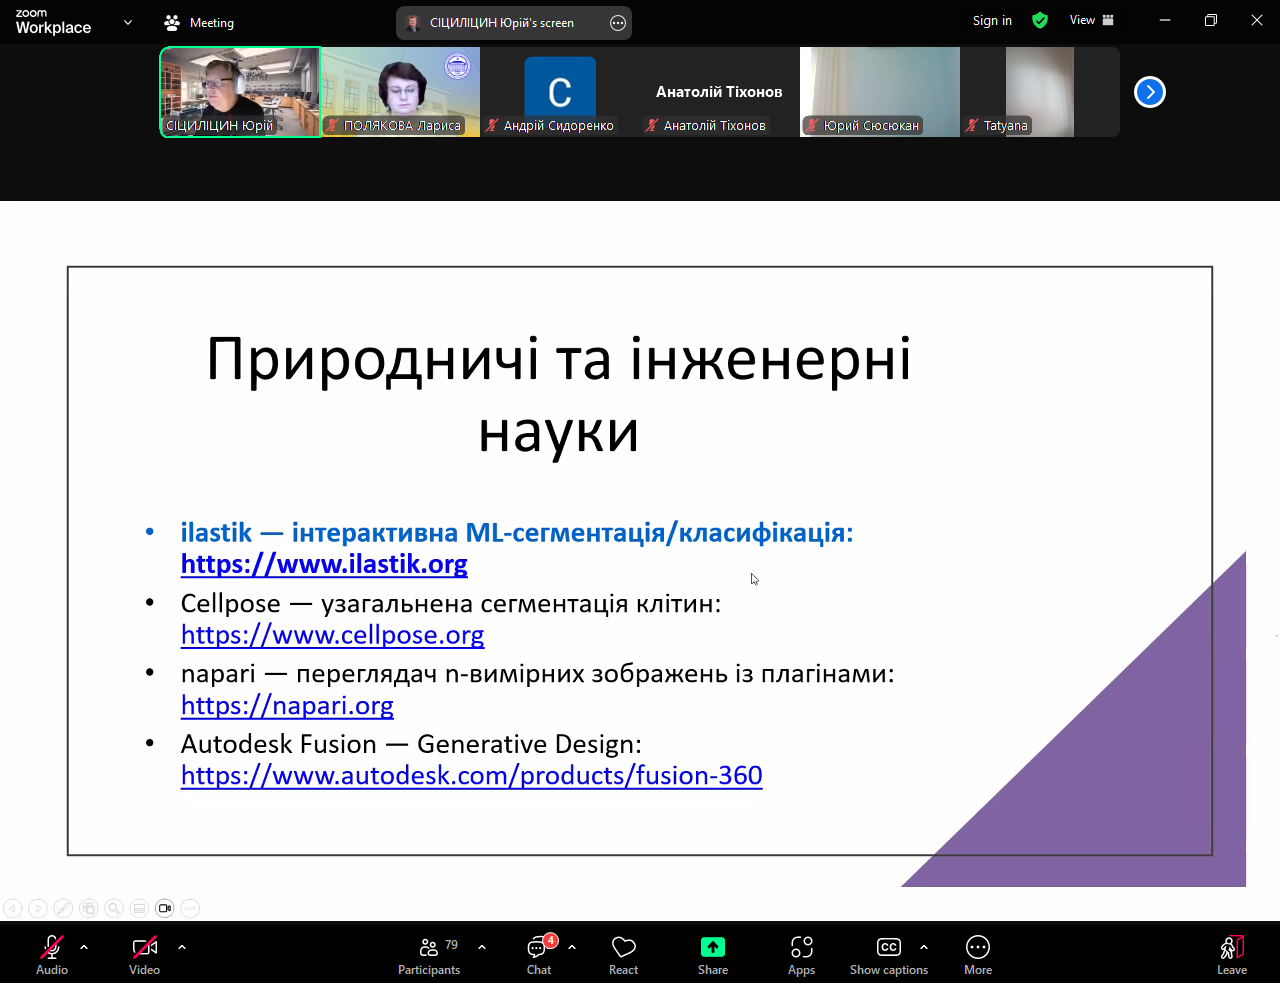Screen dimensions: 1280x984
Task: Click the green Share screen button
Action: pos(712,955)
